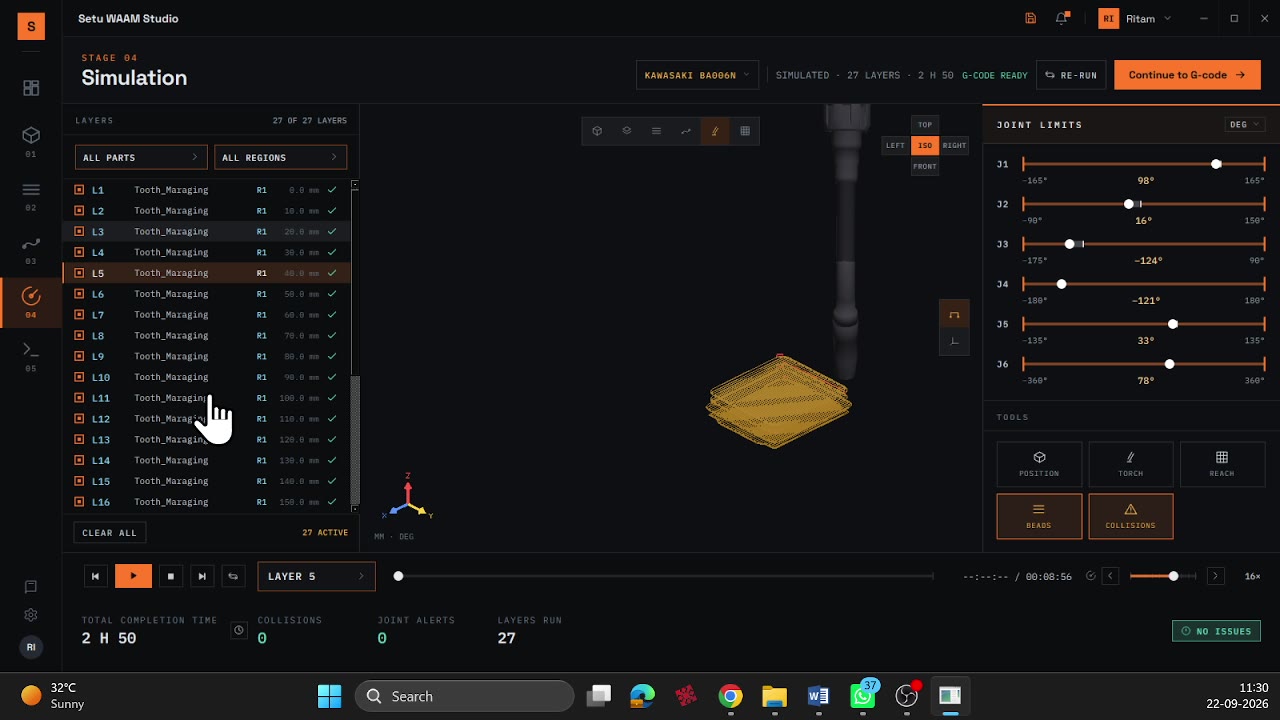Screen dimensions: 1280x720
Task: Open the settings gear in the sidebar
Action: coord(31,615)
